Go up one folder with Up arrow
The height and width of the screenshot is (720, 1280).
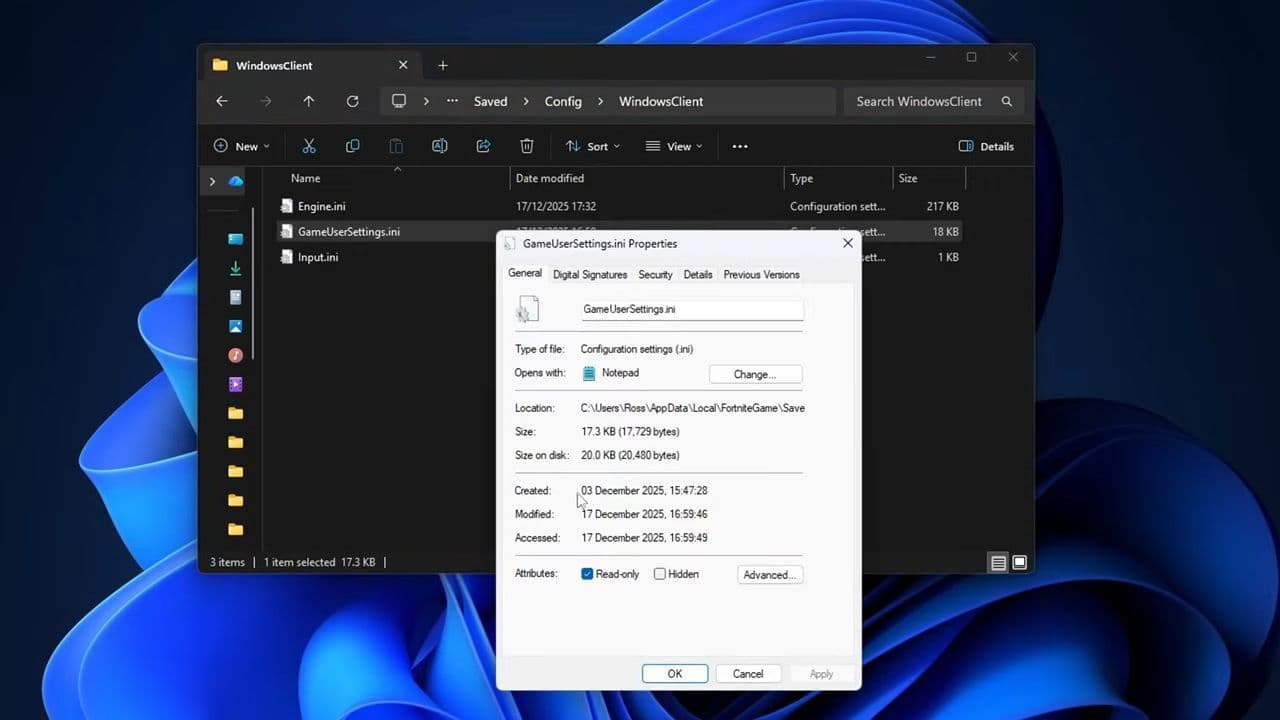click(308, 101)
